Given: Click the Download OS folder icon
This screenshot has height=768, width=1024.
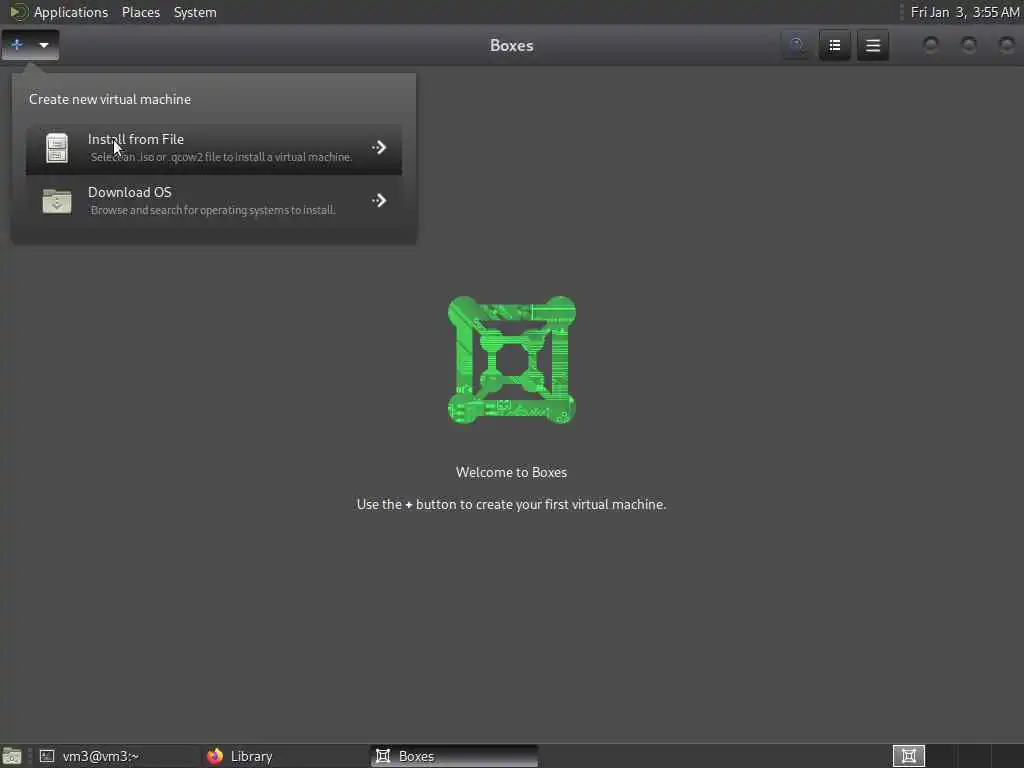Looking at the screenshot, I should (57, 201).
